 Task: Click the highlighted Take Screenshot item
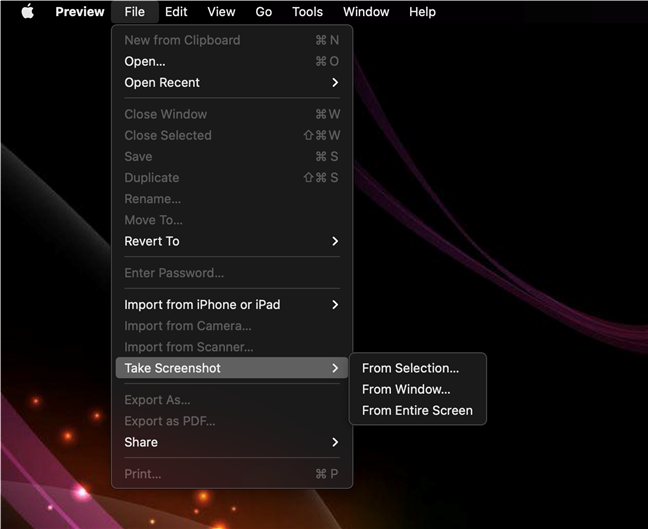point(232,368)
